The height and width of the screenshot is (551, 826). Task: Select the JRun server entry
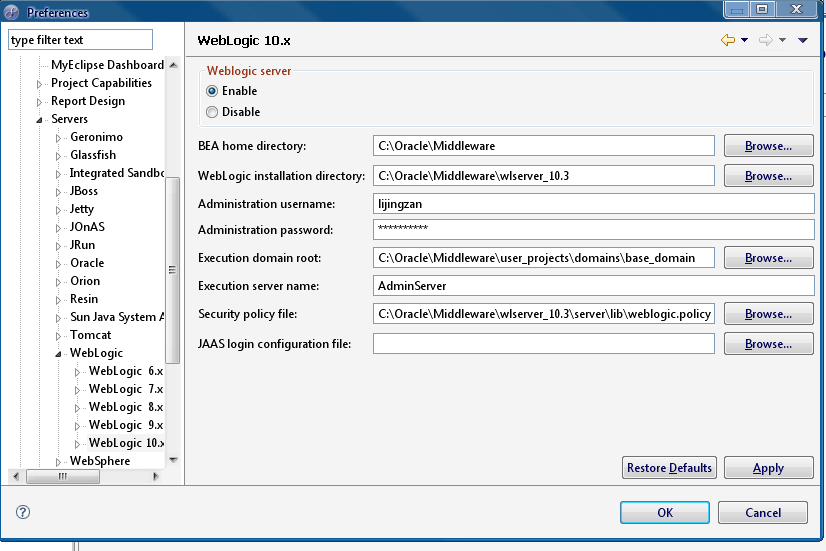tap(83, 245)
